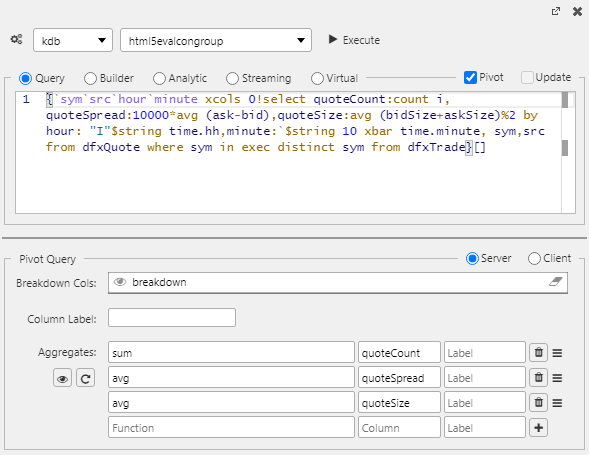Choose Server pivot mode
The image size is (589, 455).
click(x=472, y=258)
